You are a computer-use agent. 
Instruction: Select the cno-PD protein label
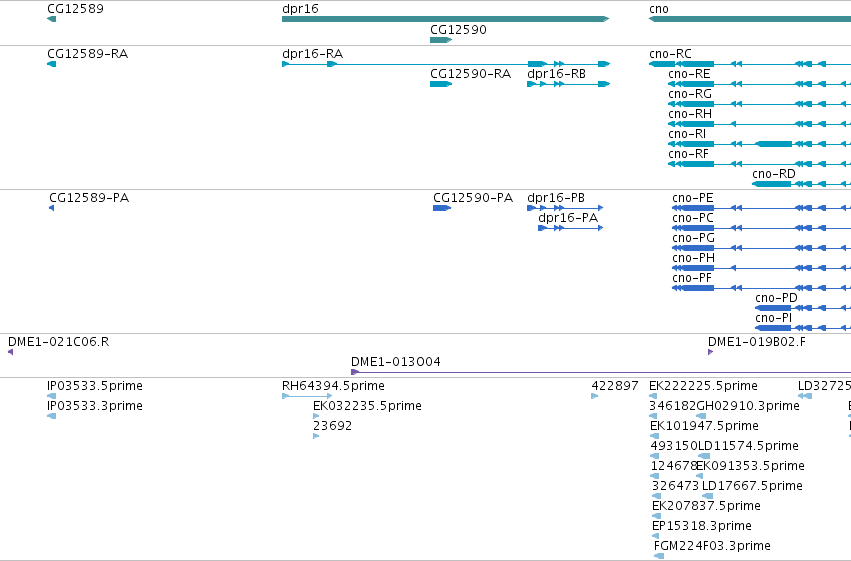click(x=776, y=298)
